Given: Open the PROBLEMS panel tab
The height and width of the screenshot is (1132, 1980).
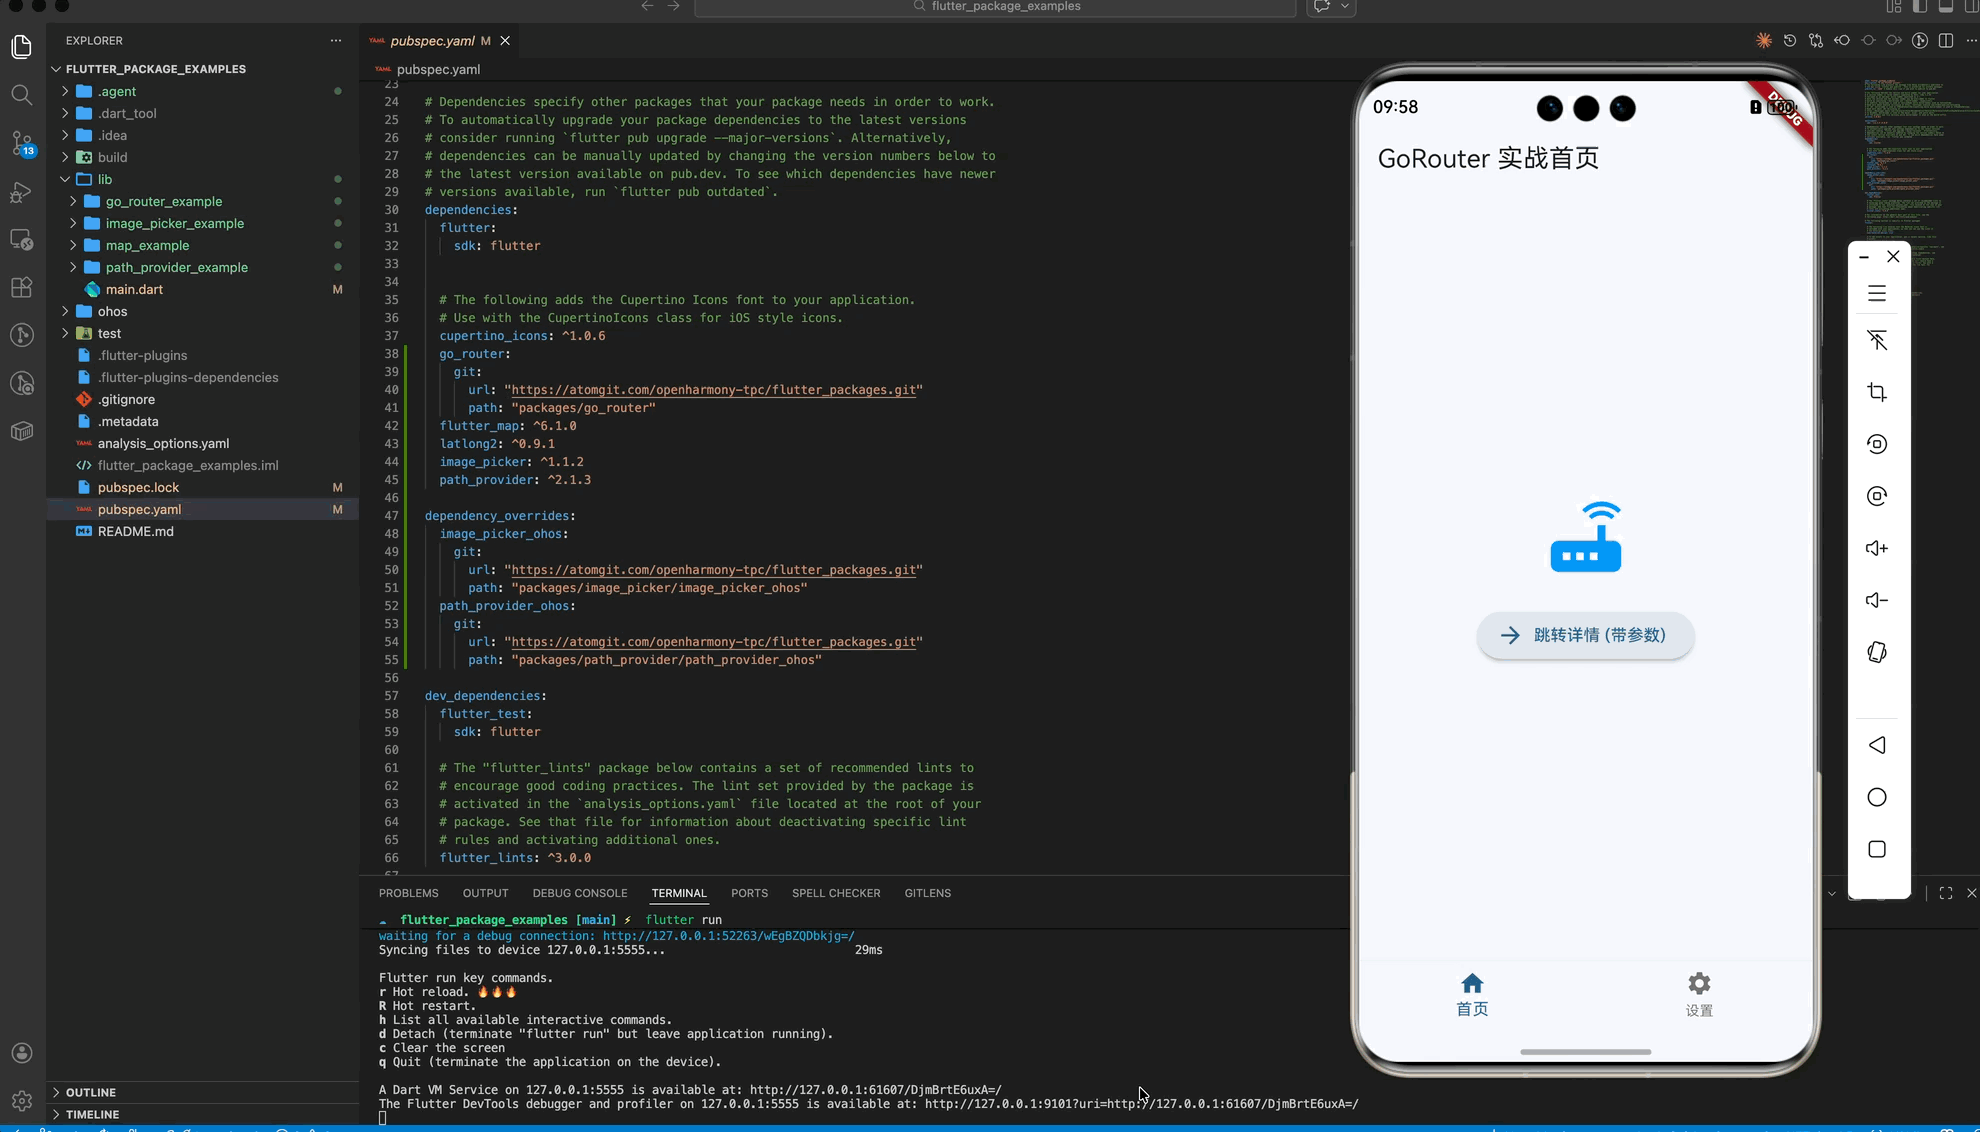Looking at the screenshot, I should pos(408,893).
